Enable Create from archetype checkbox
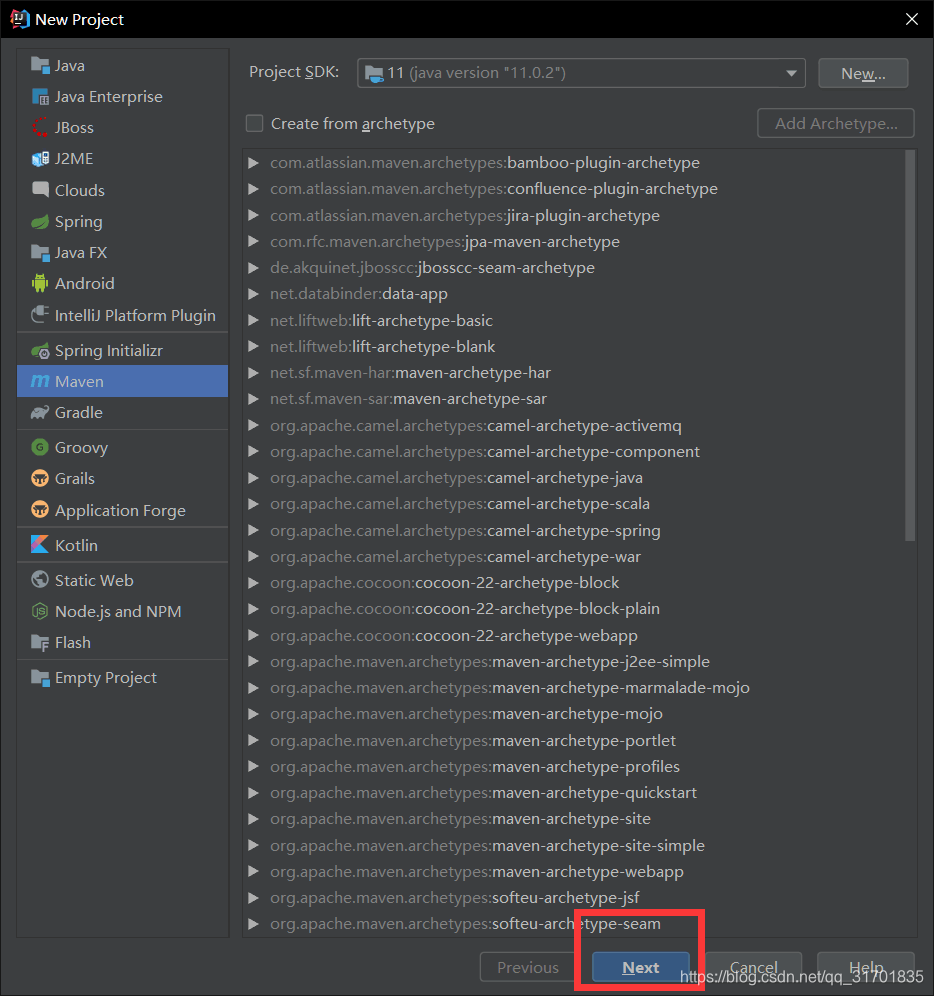 pos(255,123)
